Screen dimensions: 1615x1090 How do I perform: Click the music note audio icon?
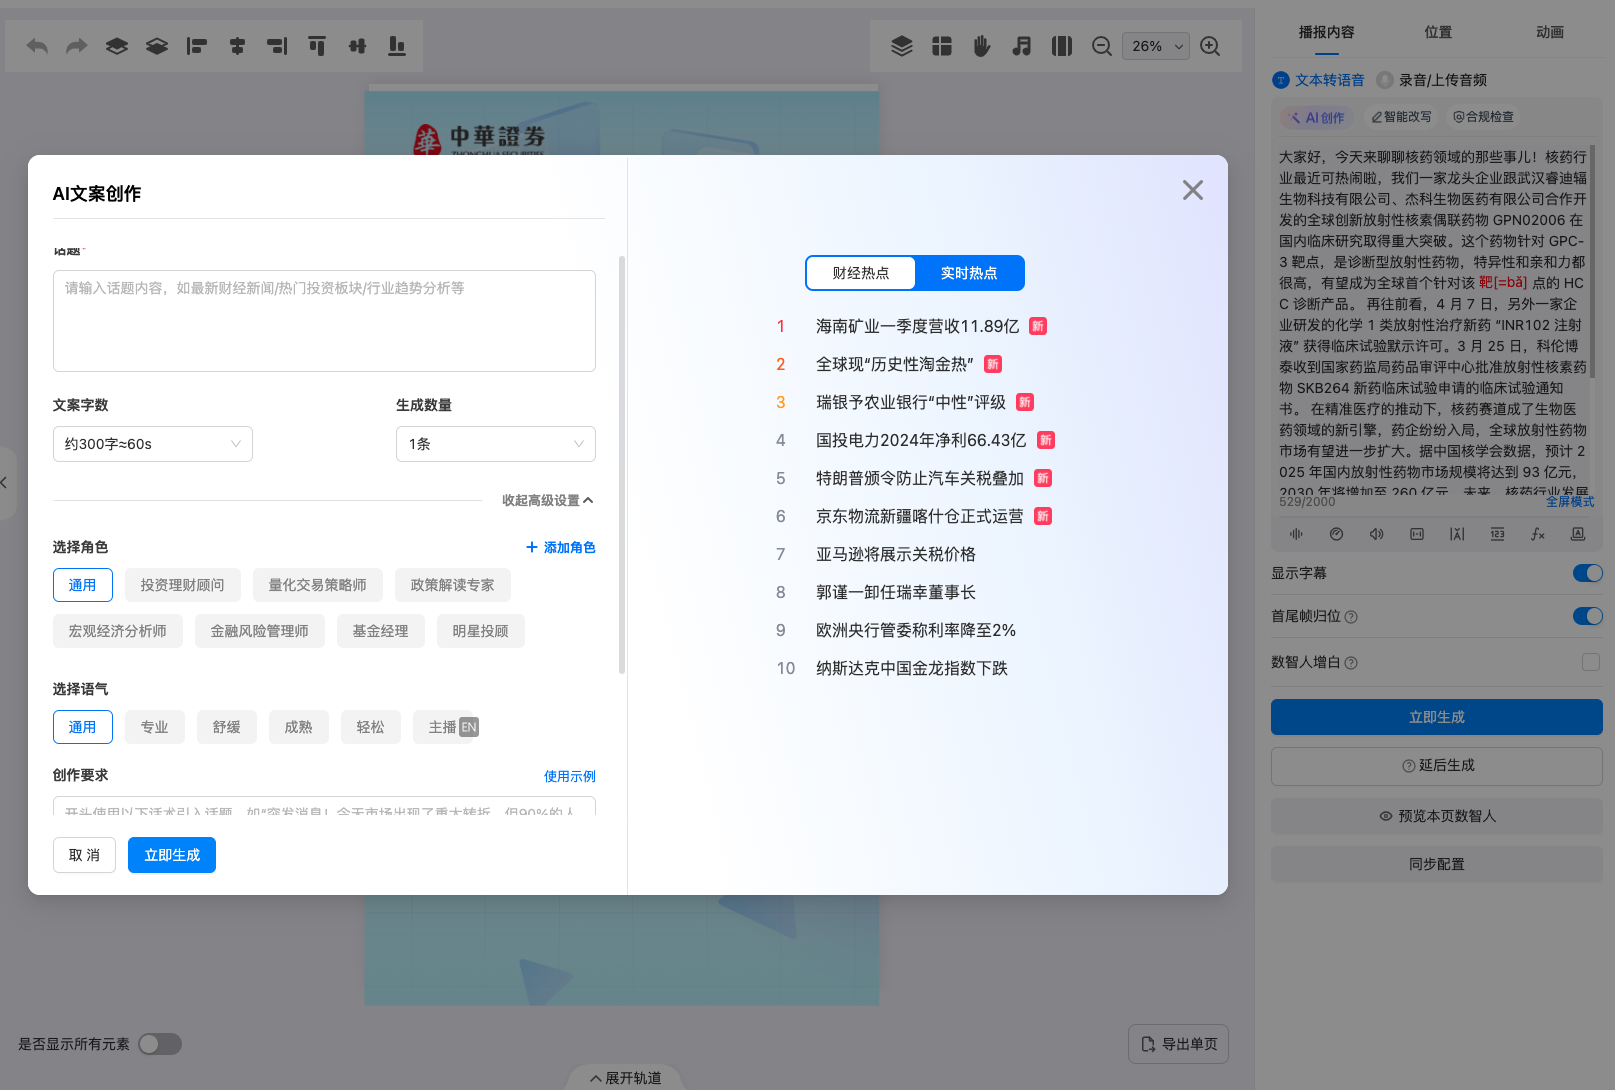click(x=1021, y=46)
